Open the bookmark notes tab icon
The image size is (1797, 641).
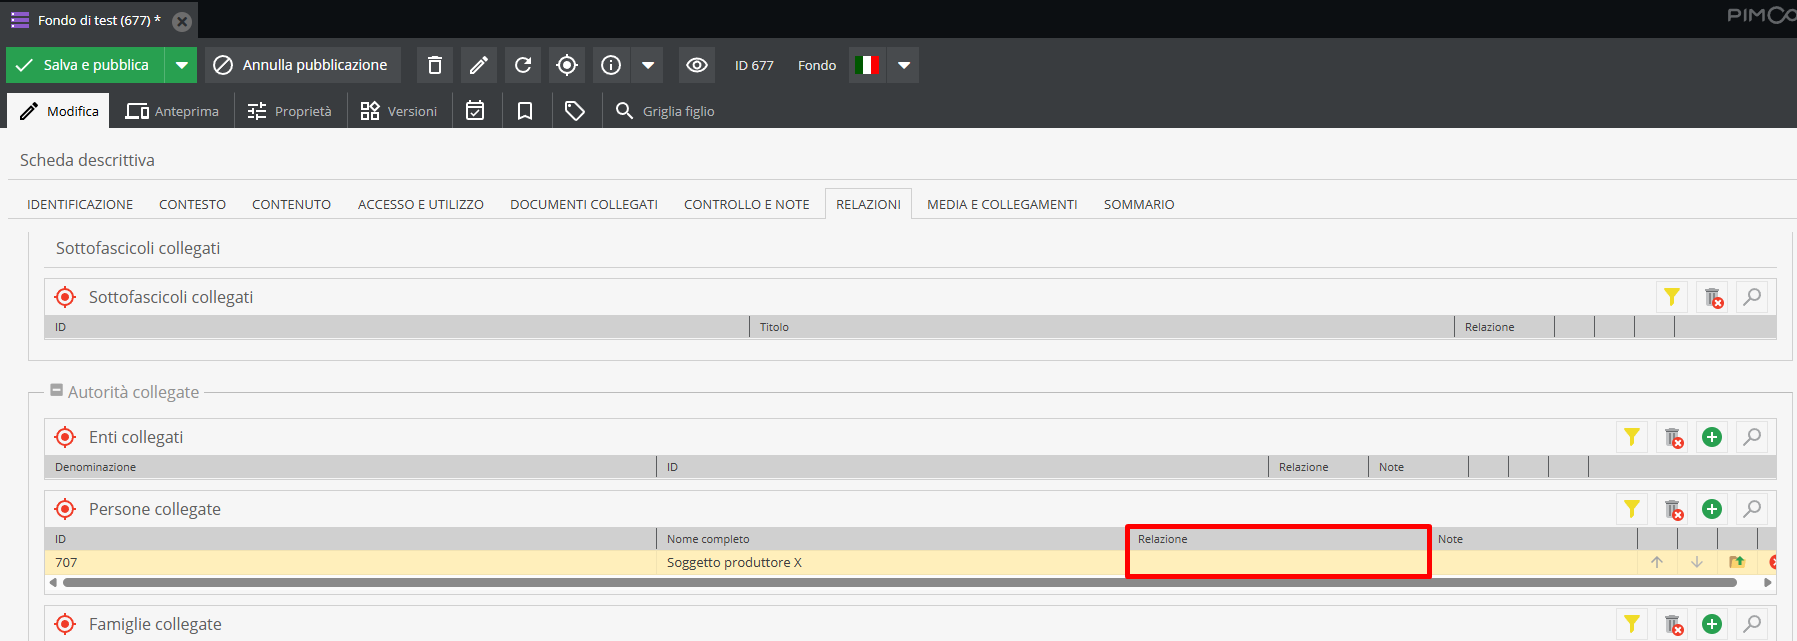[525, 111]
